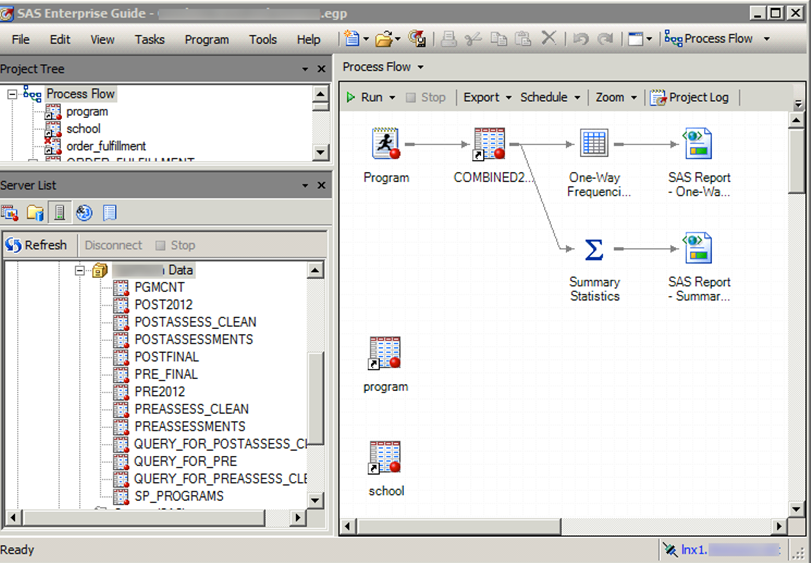The width and height of the screenshot is (811, 563).
Task: Open the Tasks menu
Action: coord(150,40)
